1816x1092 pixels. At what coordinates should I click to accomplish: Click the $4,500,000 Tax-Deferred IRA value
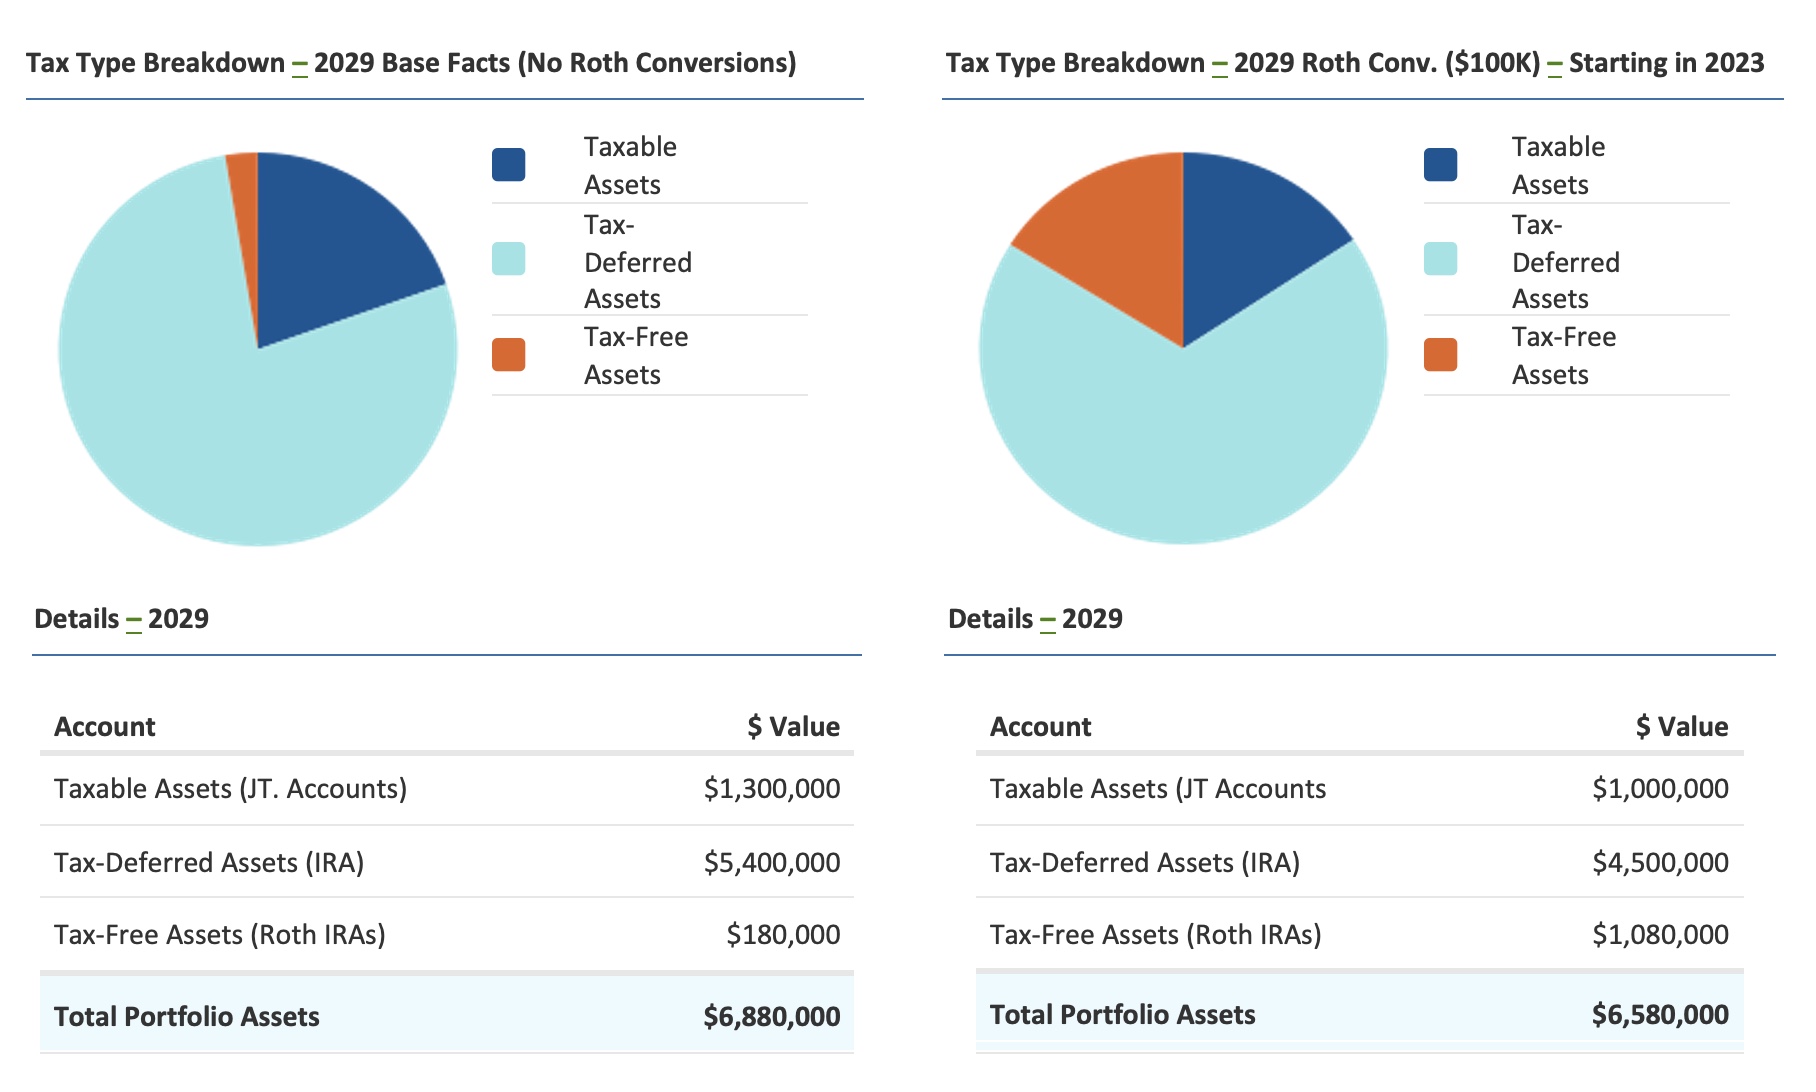1660,862
